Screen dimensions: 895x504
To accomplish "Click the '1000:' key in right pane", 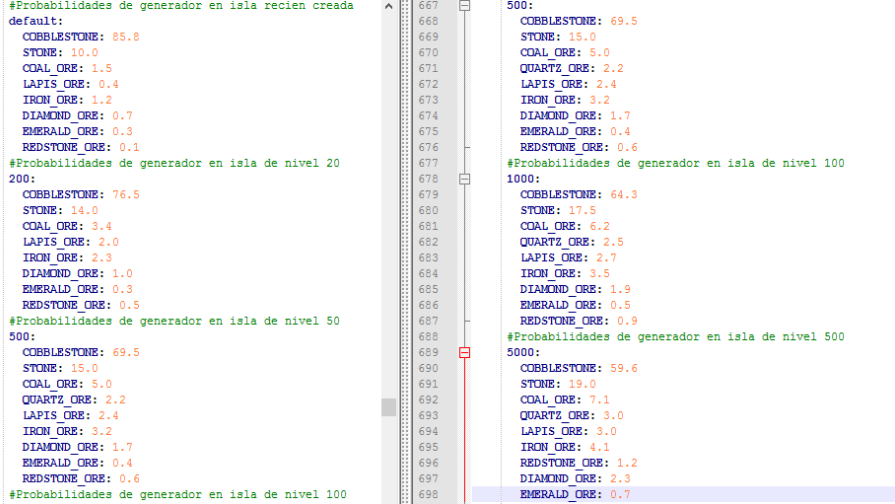I will 524,178.
